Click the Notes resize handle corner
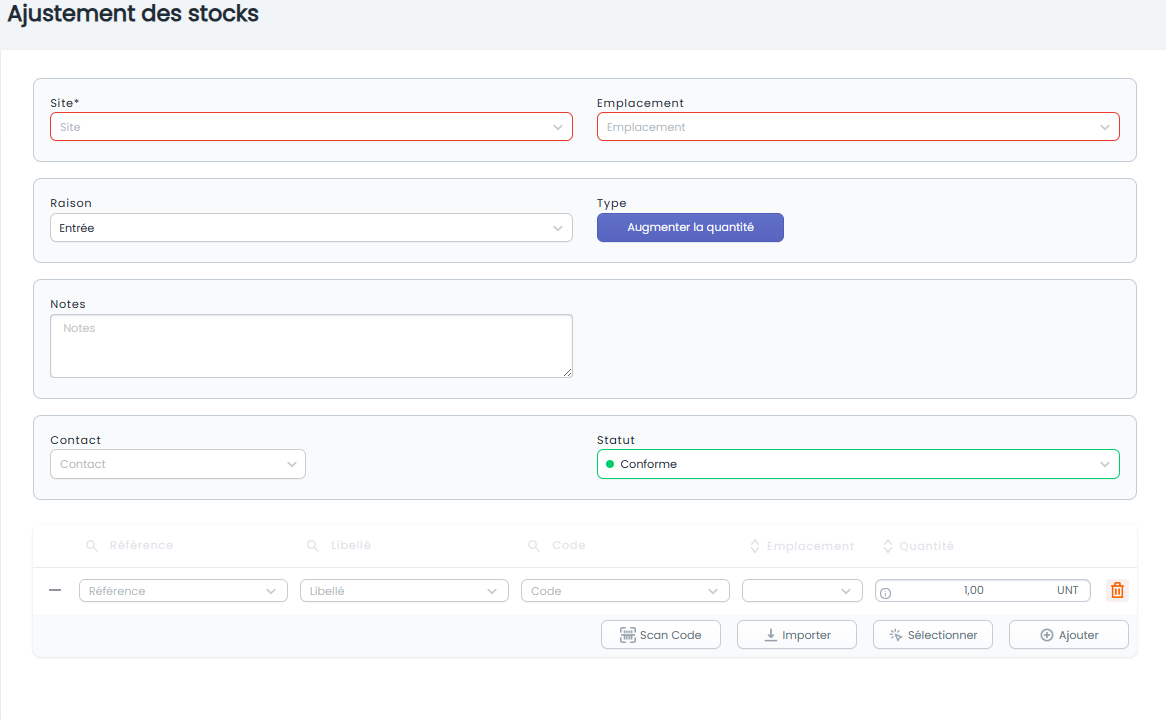 pyautogui.click(x=567, y=373)
